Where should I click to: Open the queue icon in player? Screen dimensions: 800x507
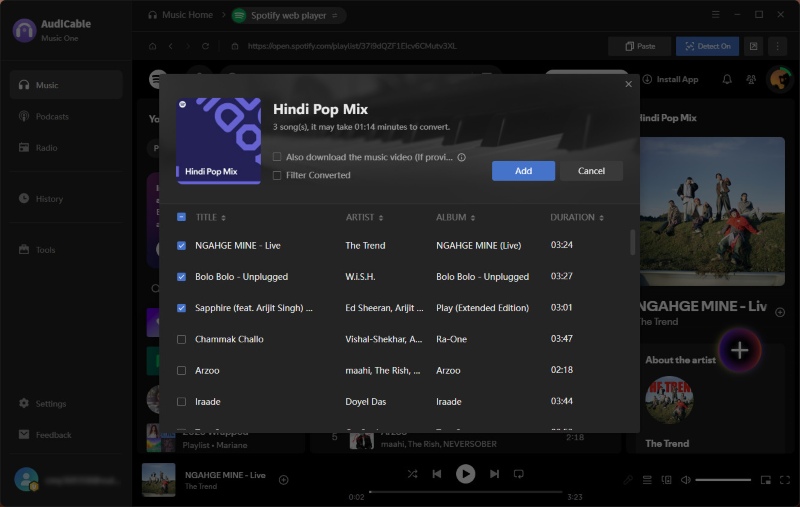tap(647, 480)
